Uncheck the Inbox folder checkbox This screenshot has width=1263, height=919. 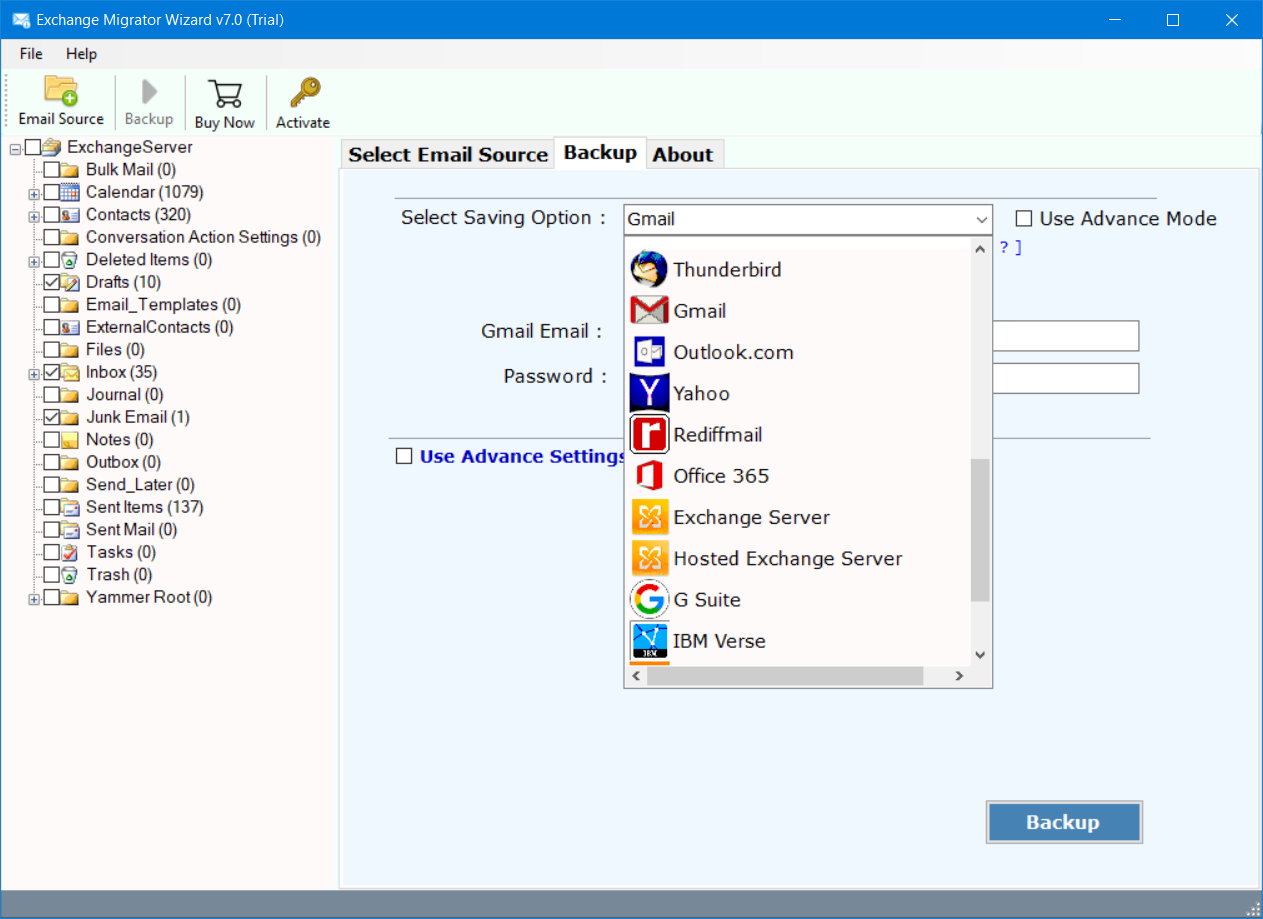tap(52, 372)
